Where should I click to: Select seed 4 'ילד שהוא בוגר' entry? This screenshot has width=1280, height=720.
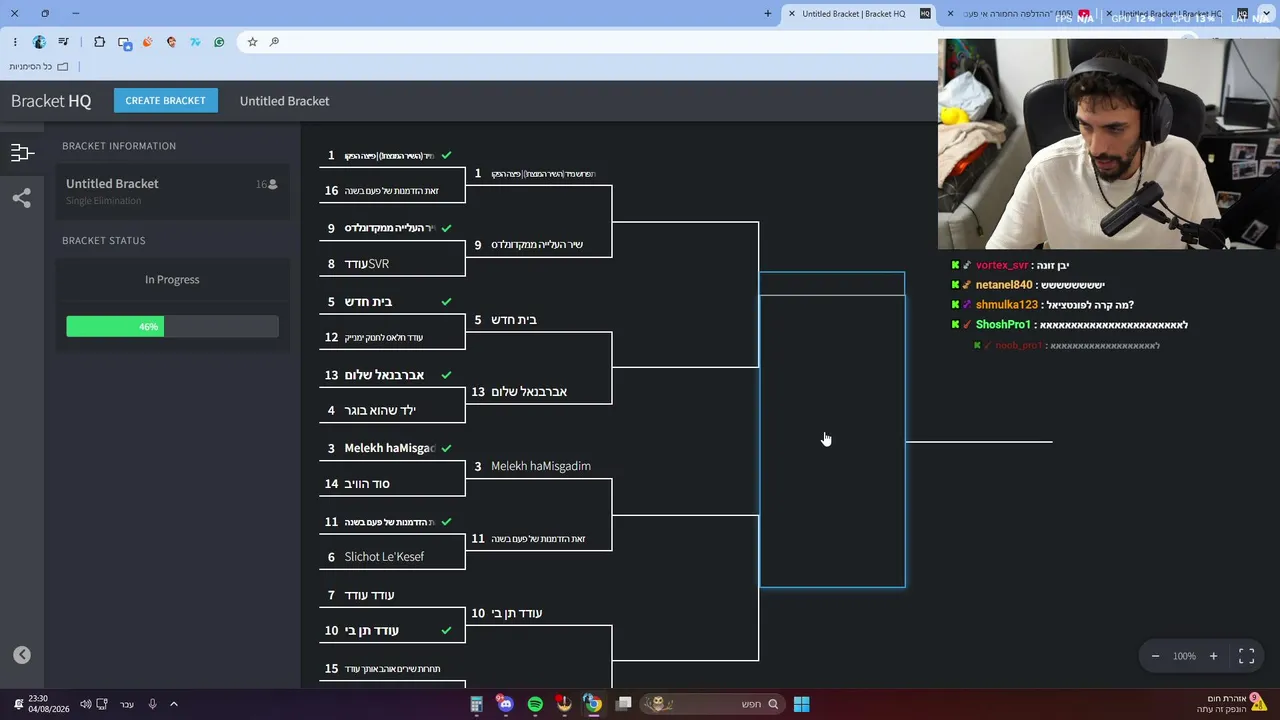point(392,410)
